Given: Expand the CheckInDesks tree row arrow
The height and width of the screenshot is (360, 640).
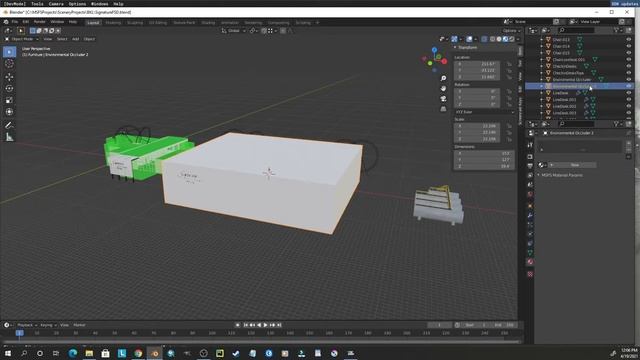Looking at the screenshot, I should pos(542,66).
